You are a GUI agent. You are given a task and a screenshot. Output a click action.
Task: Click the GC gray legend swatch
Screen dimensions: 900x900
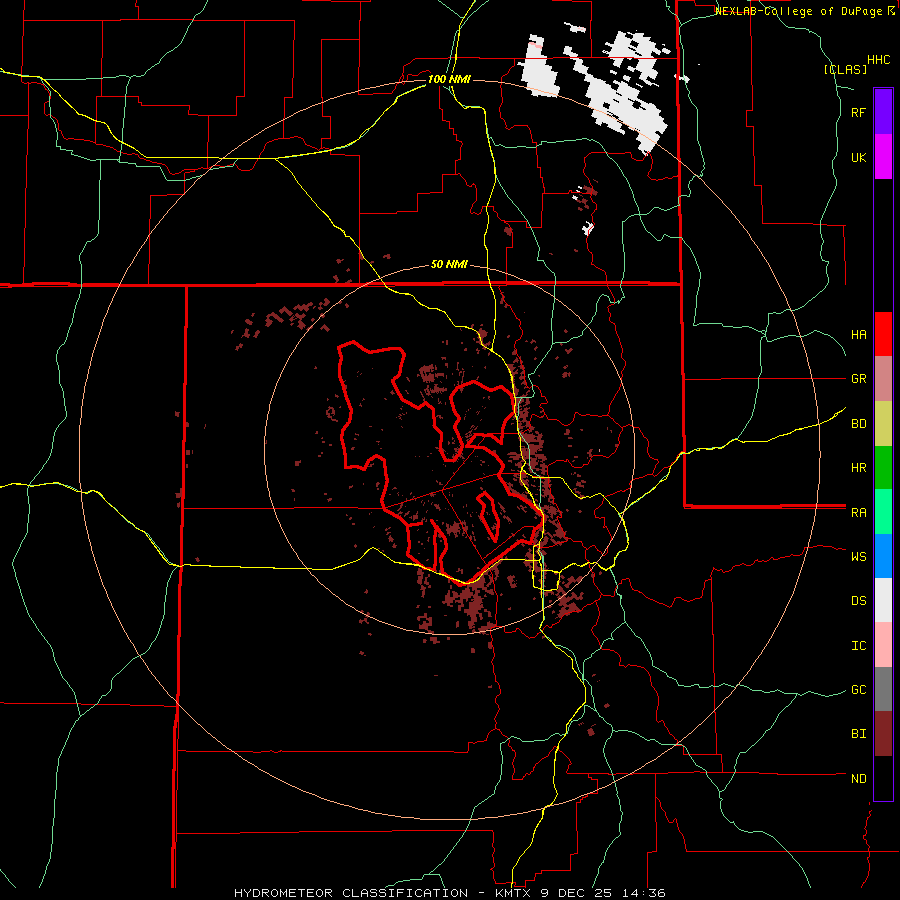click(x=883, y=689)
